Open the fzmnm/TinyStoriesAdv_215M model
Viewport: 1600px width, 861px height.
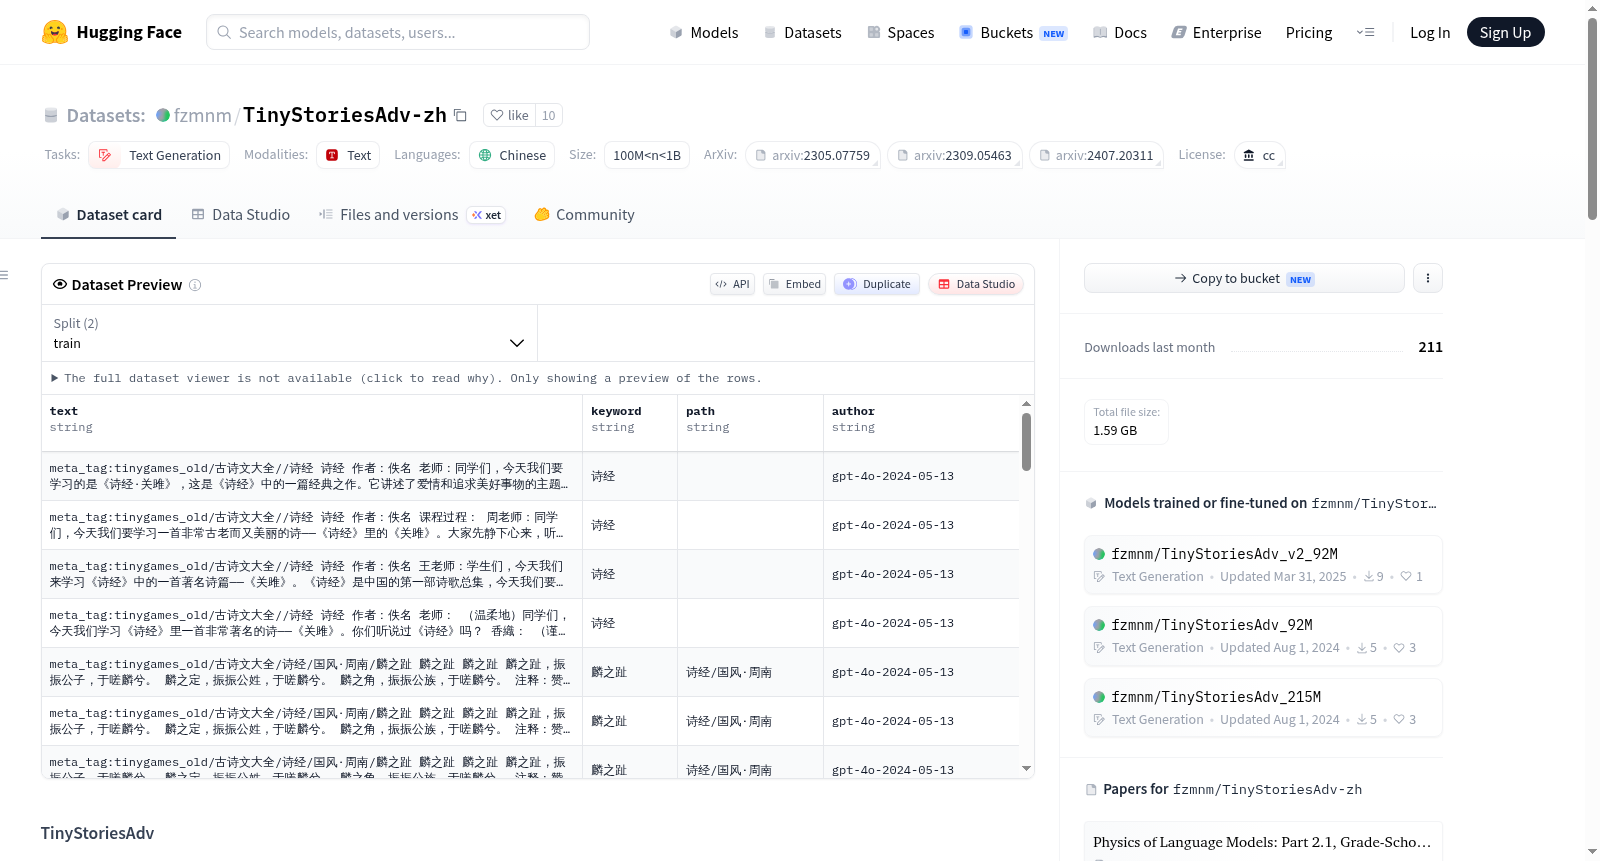(1263, 708)
